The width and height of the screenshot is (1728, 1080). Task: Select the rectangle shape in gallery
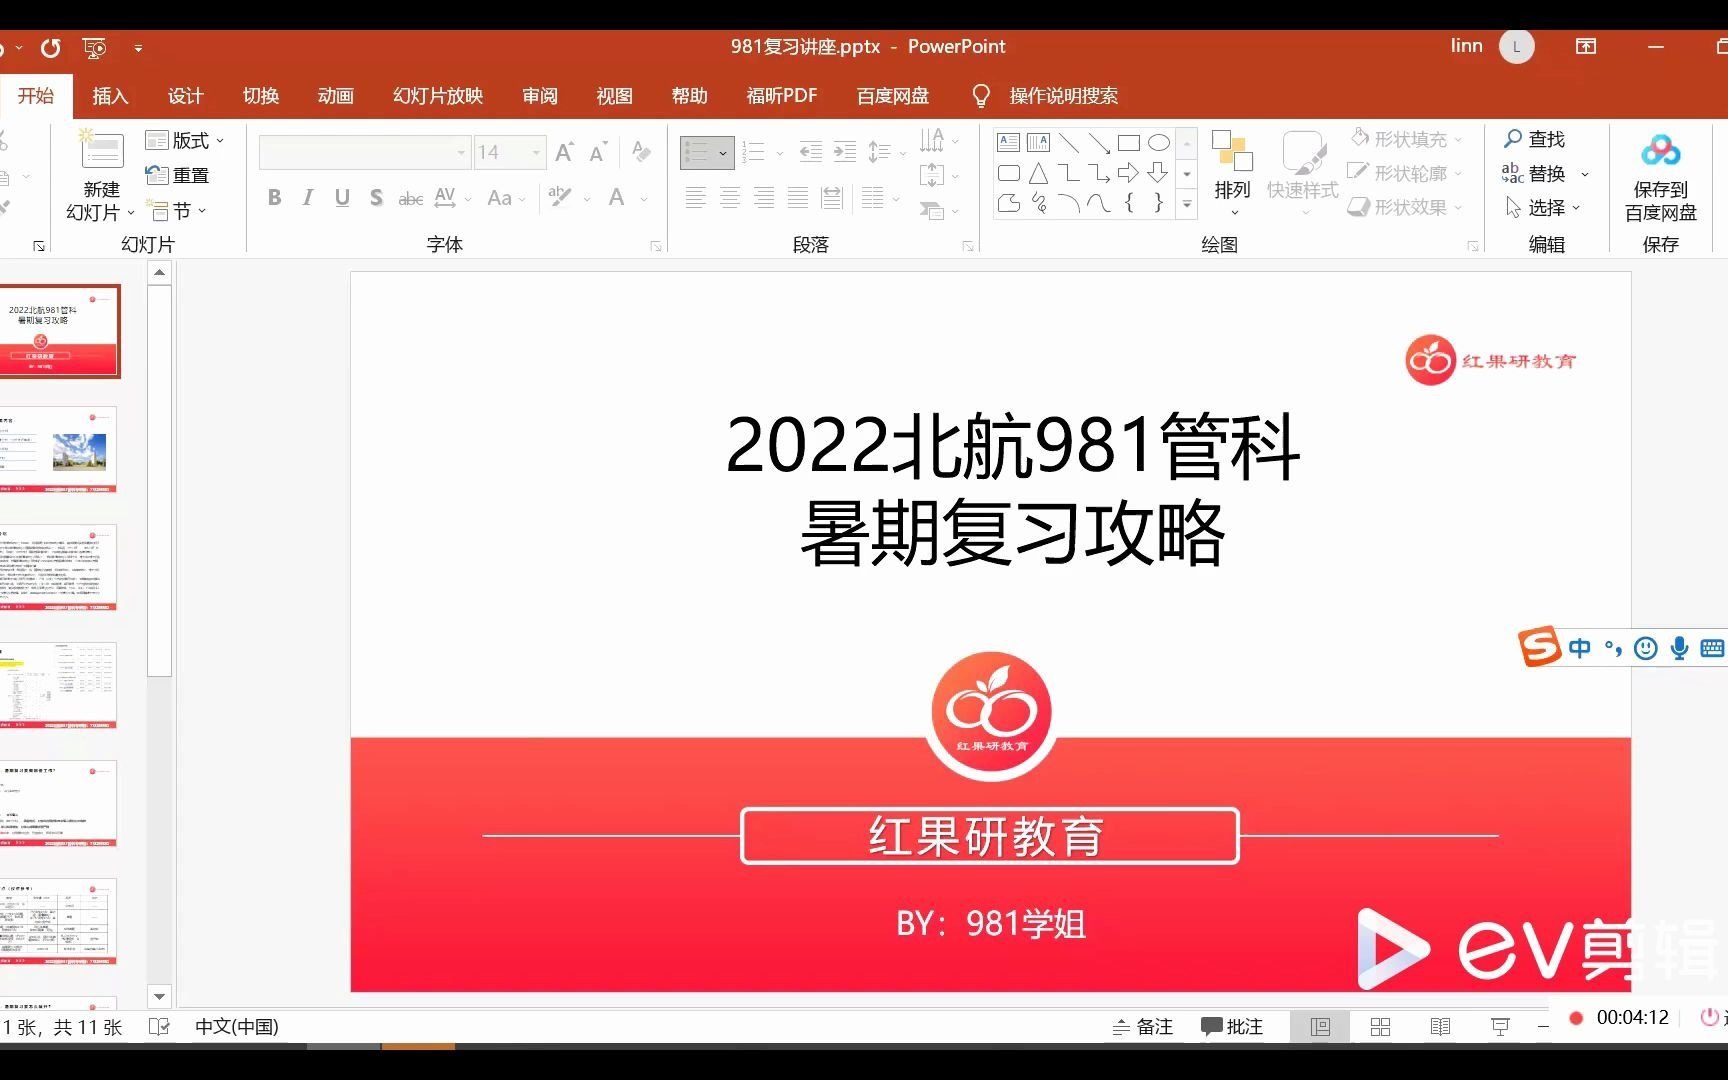tap(1129, 143)
